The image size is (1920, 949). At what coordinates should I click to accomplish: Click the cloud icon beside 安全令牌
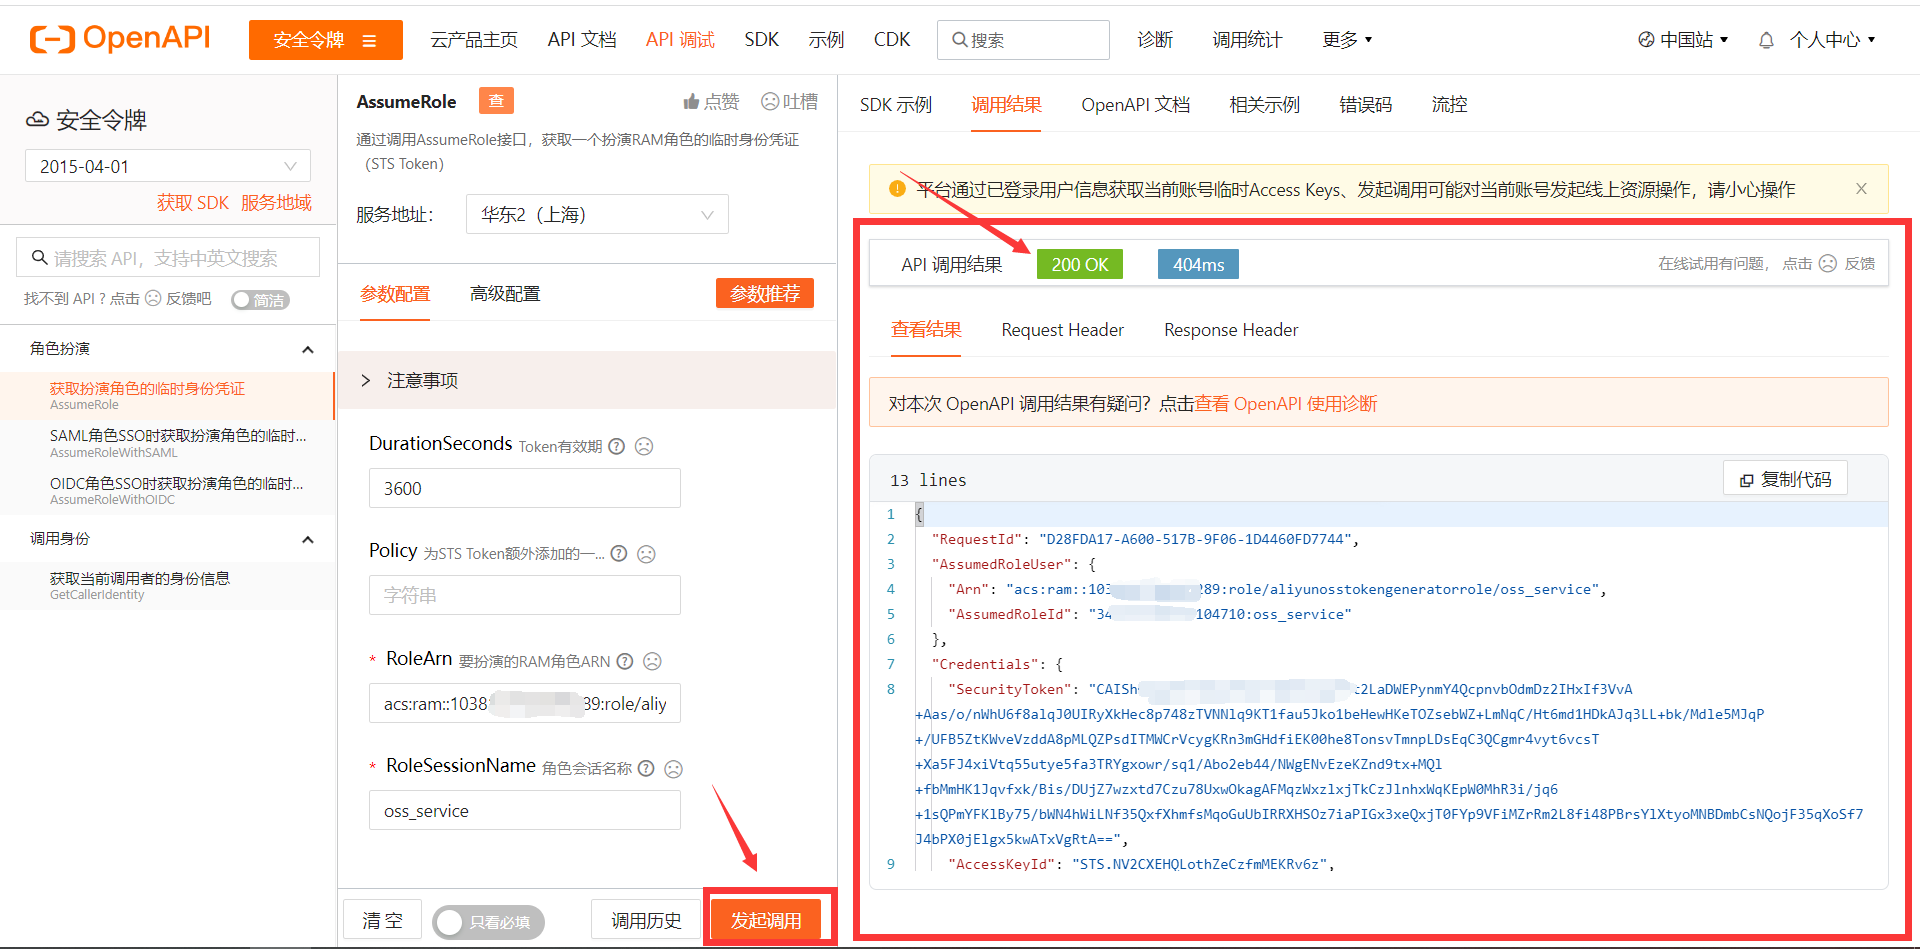[x=37, y=120]
